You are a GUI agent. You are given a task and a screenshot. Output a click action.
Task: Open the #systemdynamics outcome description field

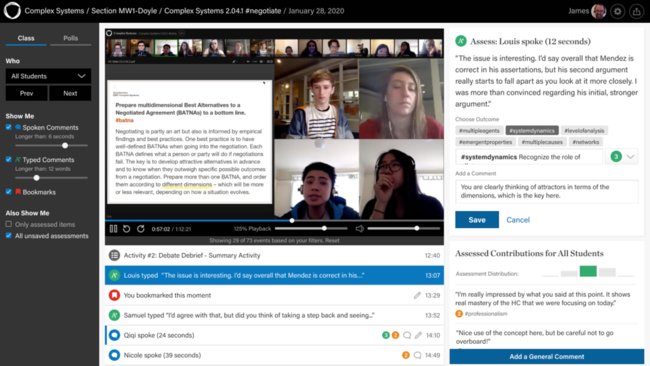[529, 157]
